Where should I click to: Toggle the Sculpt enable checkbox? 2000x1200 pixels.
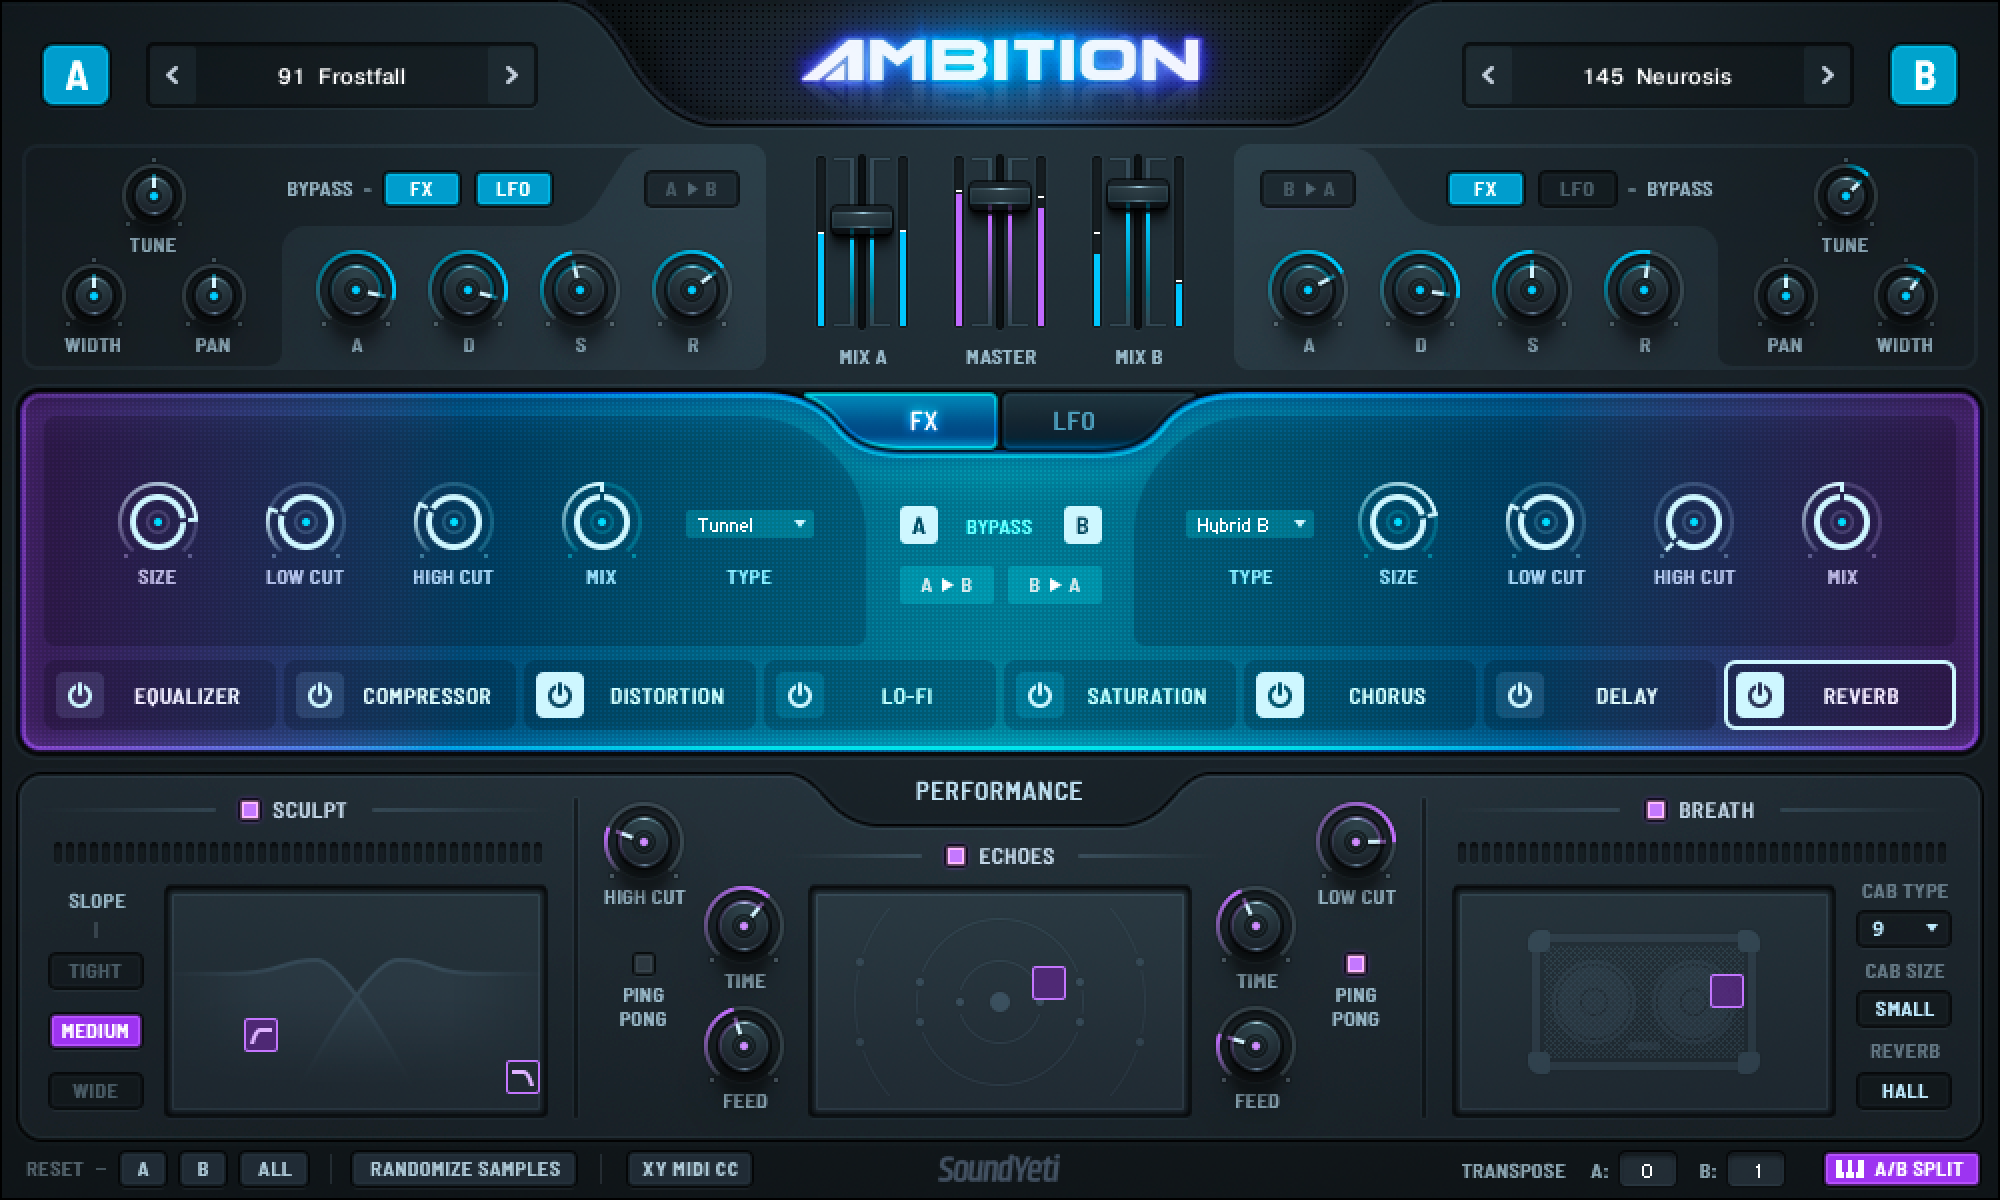pyautogui.click(x=250, y=810)
